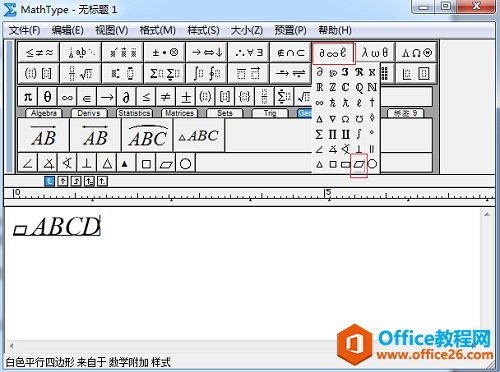This screenshot has width=500, height=372.
Task: Choose decimal tab stop button
Action: point(102,181)
